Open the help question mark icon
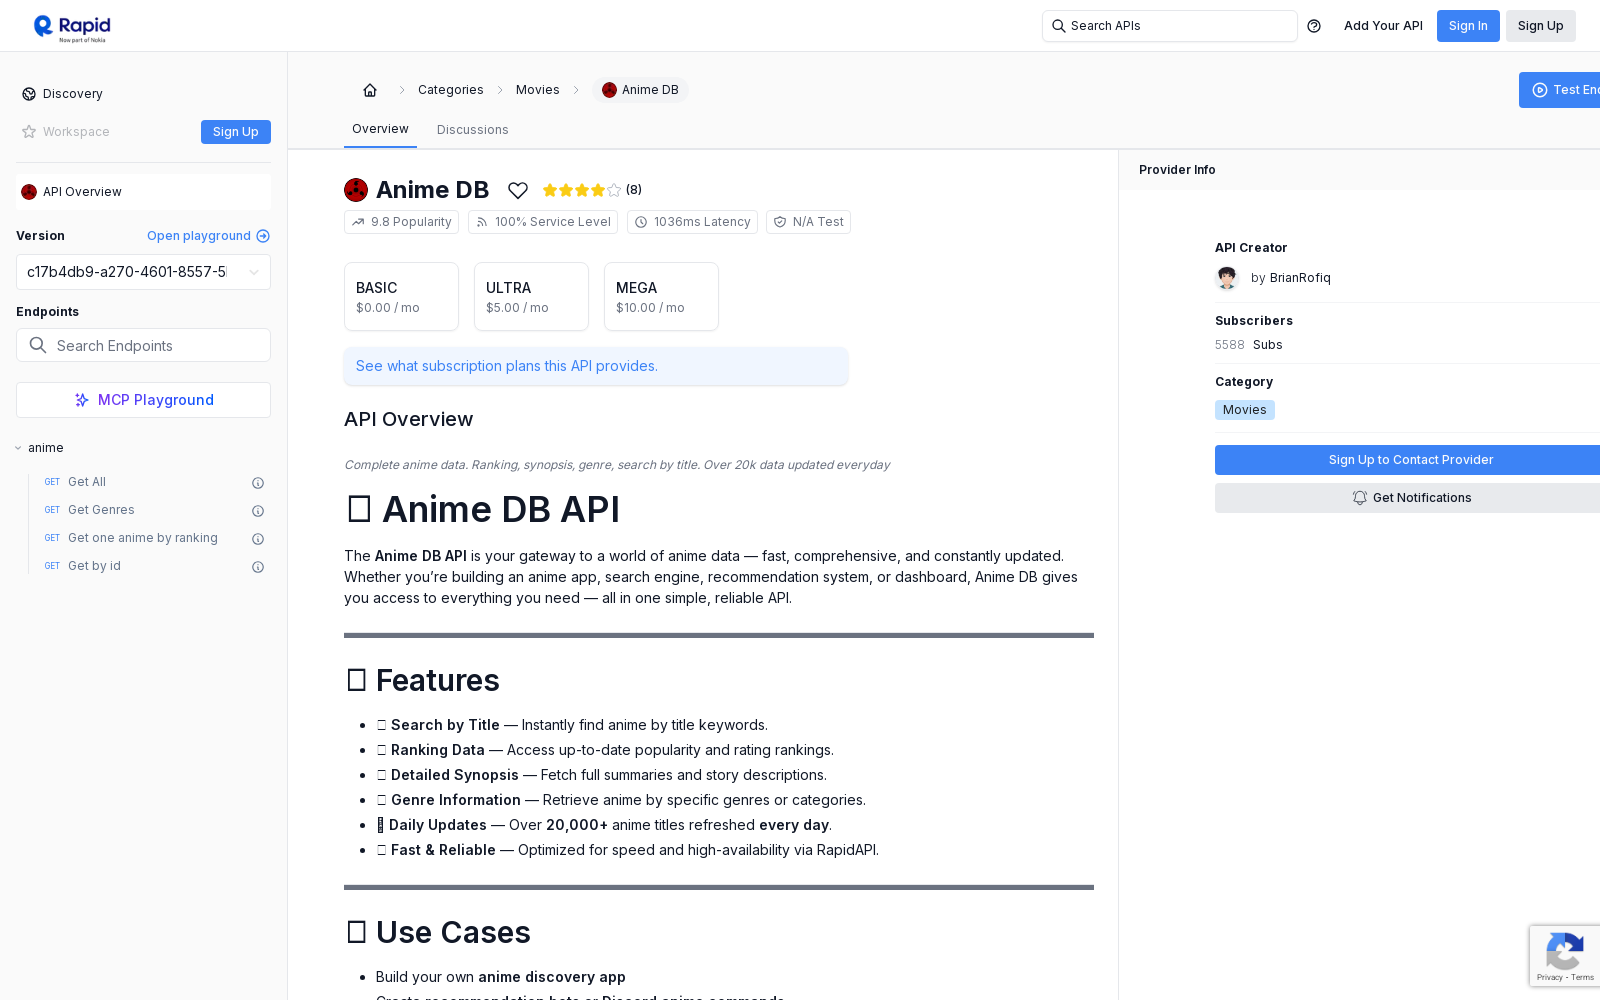Image resolution: width=1600 pixels, height=1000 pixels. click(x=1314, y=26)
